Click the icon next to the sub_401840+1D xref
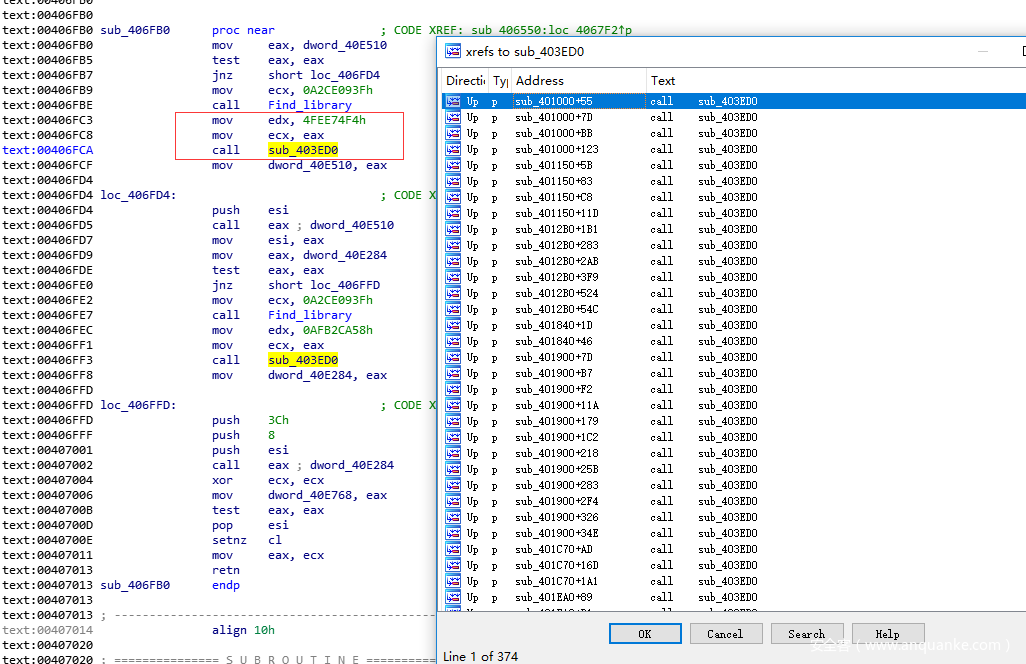Screen dimensions: 1026x664 [x=453, y=325]
